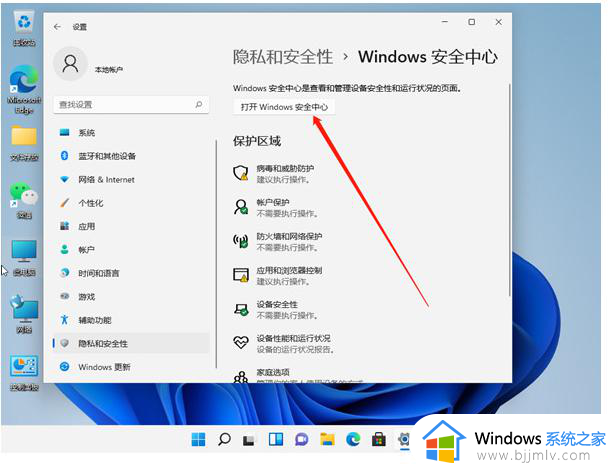Open File Explorer from the taskbar
The image size is (611, 469).
327,439
